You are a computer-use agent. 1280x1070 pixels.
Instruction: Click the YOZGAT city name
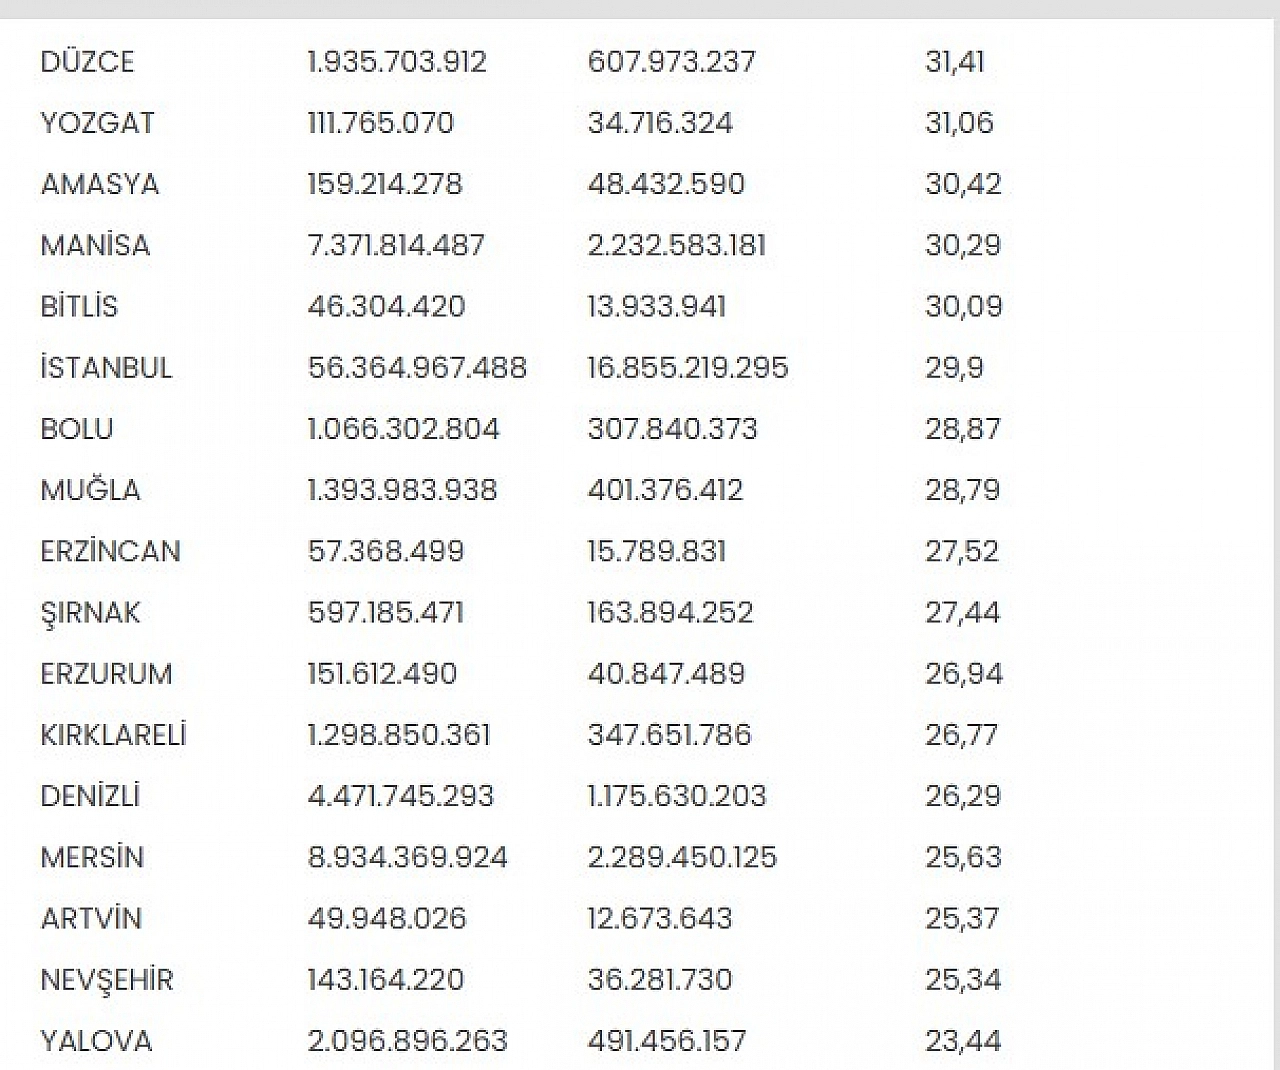tap(97, 123)
